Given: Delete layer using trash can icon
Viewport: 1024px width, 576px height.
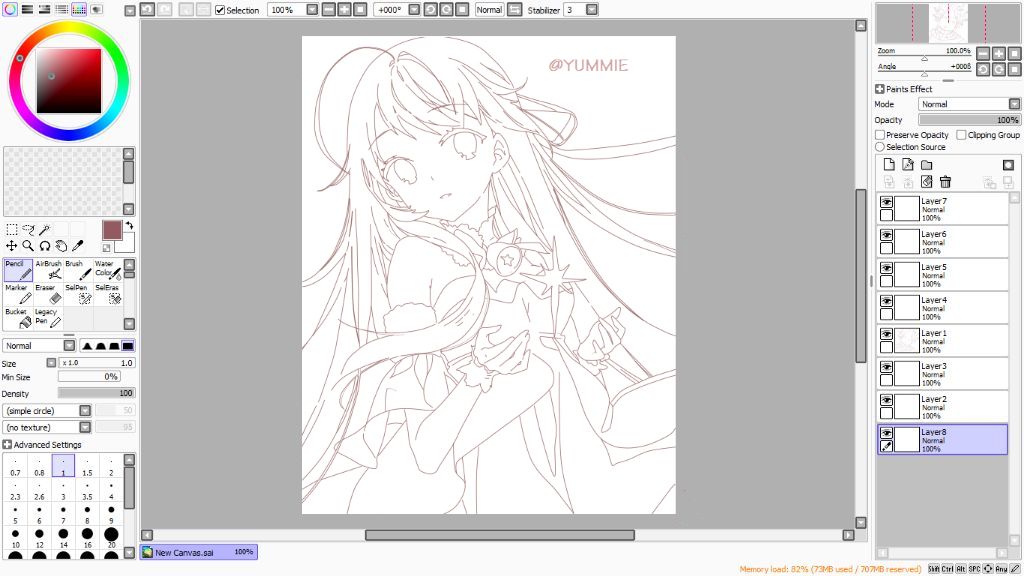Looking at the screenshot, I should (945, 182).
